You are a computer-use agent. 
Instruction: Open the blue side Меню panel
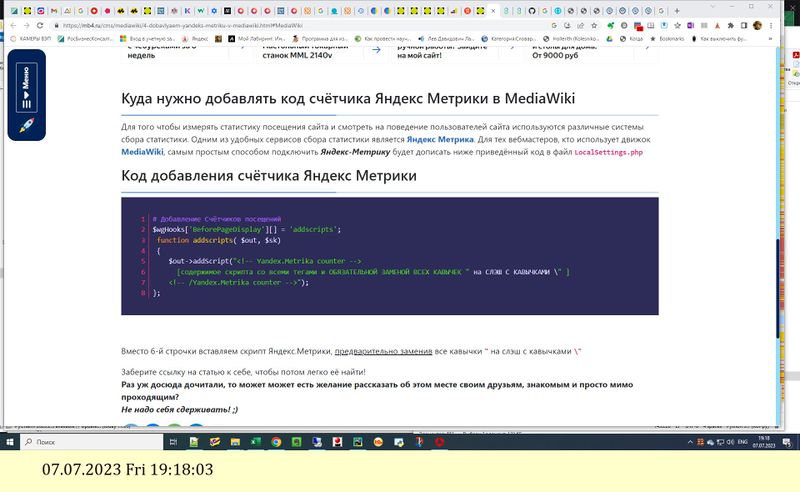(x=27, y=87)
